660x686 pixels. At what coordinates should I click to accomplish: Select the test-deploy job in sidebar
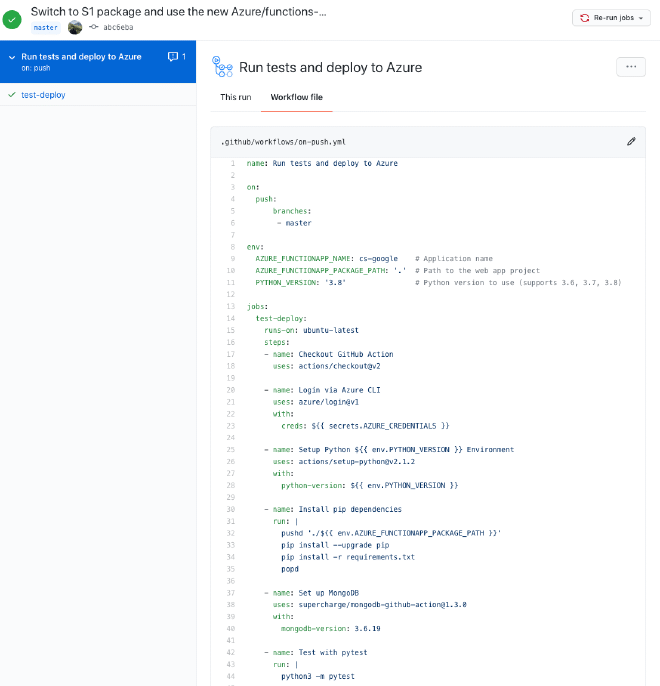click(43, 95)
